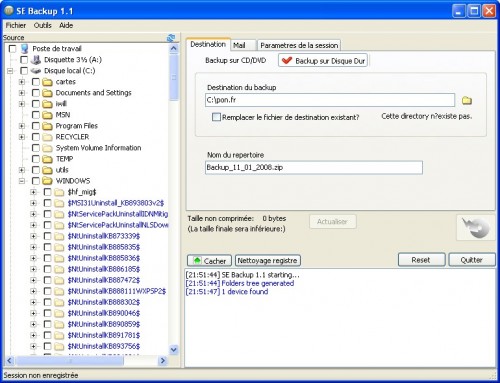
Task: Click the tree vertical scrollbar down arrow
Action: tap(174, 350)
